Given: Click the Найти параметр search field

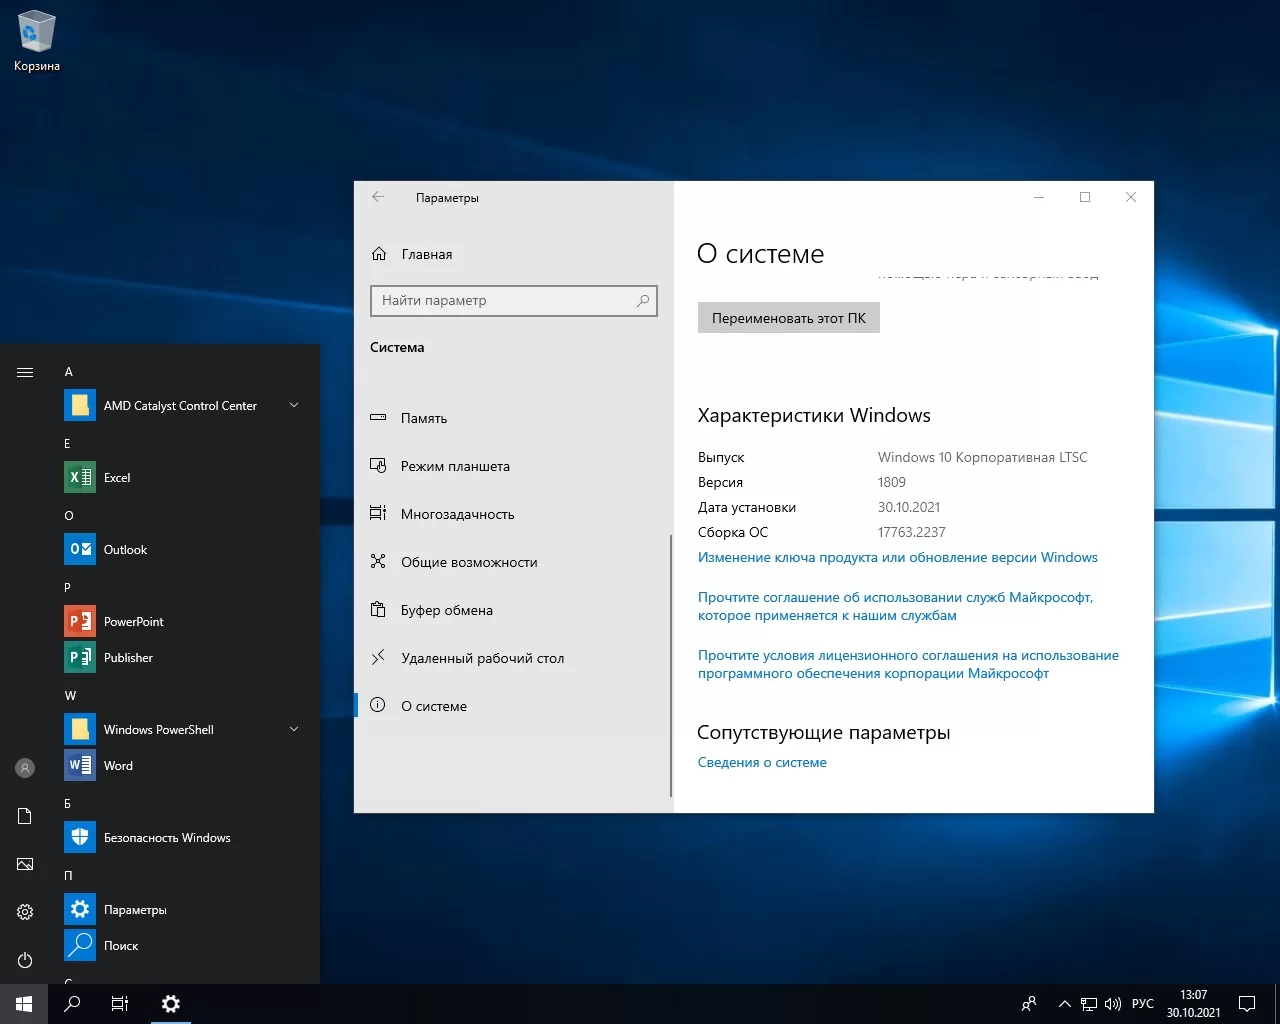Looking at the screenshot, I should [x=505, y=300].
